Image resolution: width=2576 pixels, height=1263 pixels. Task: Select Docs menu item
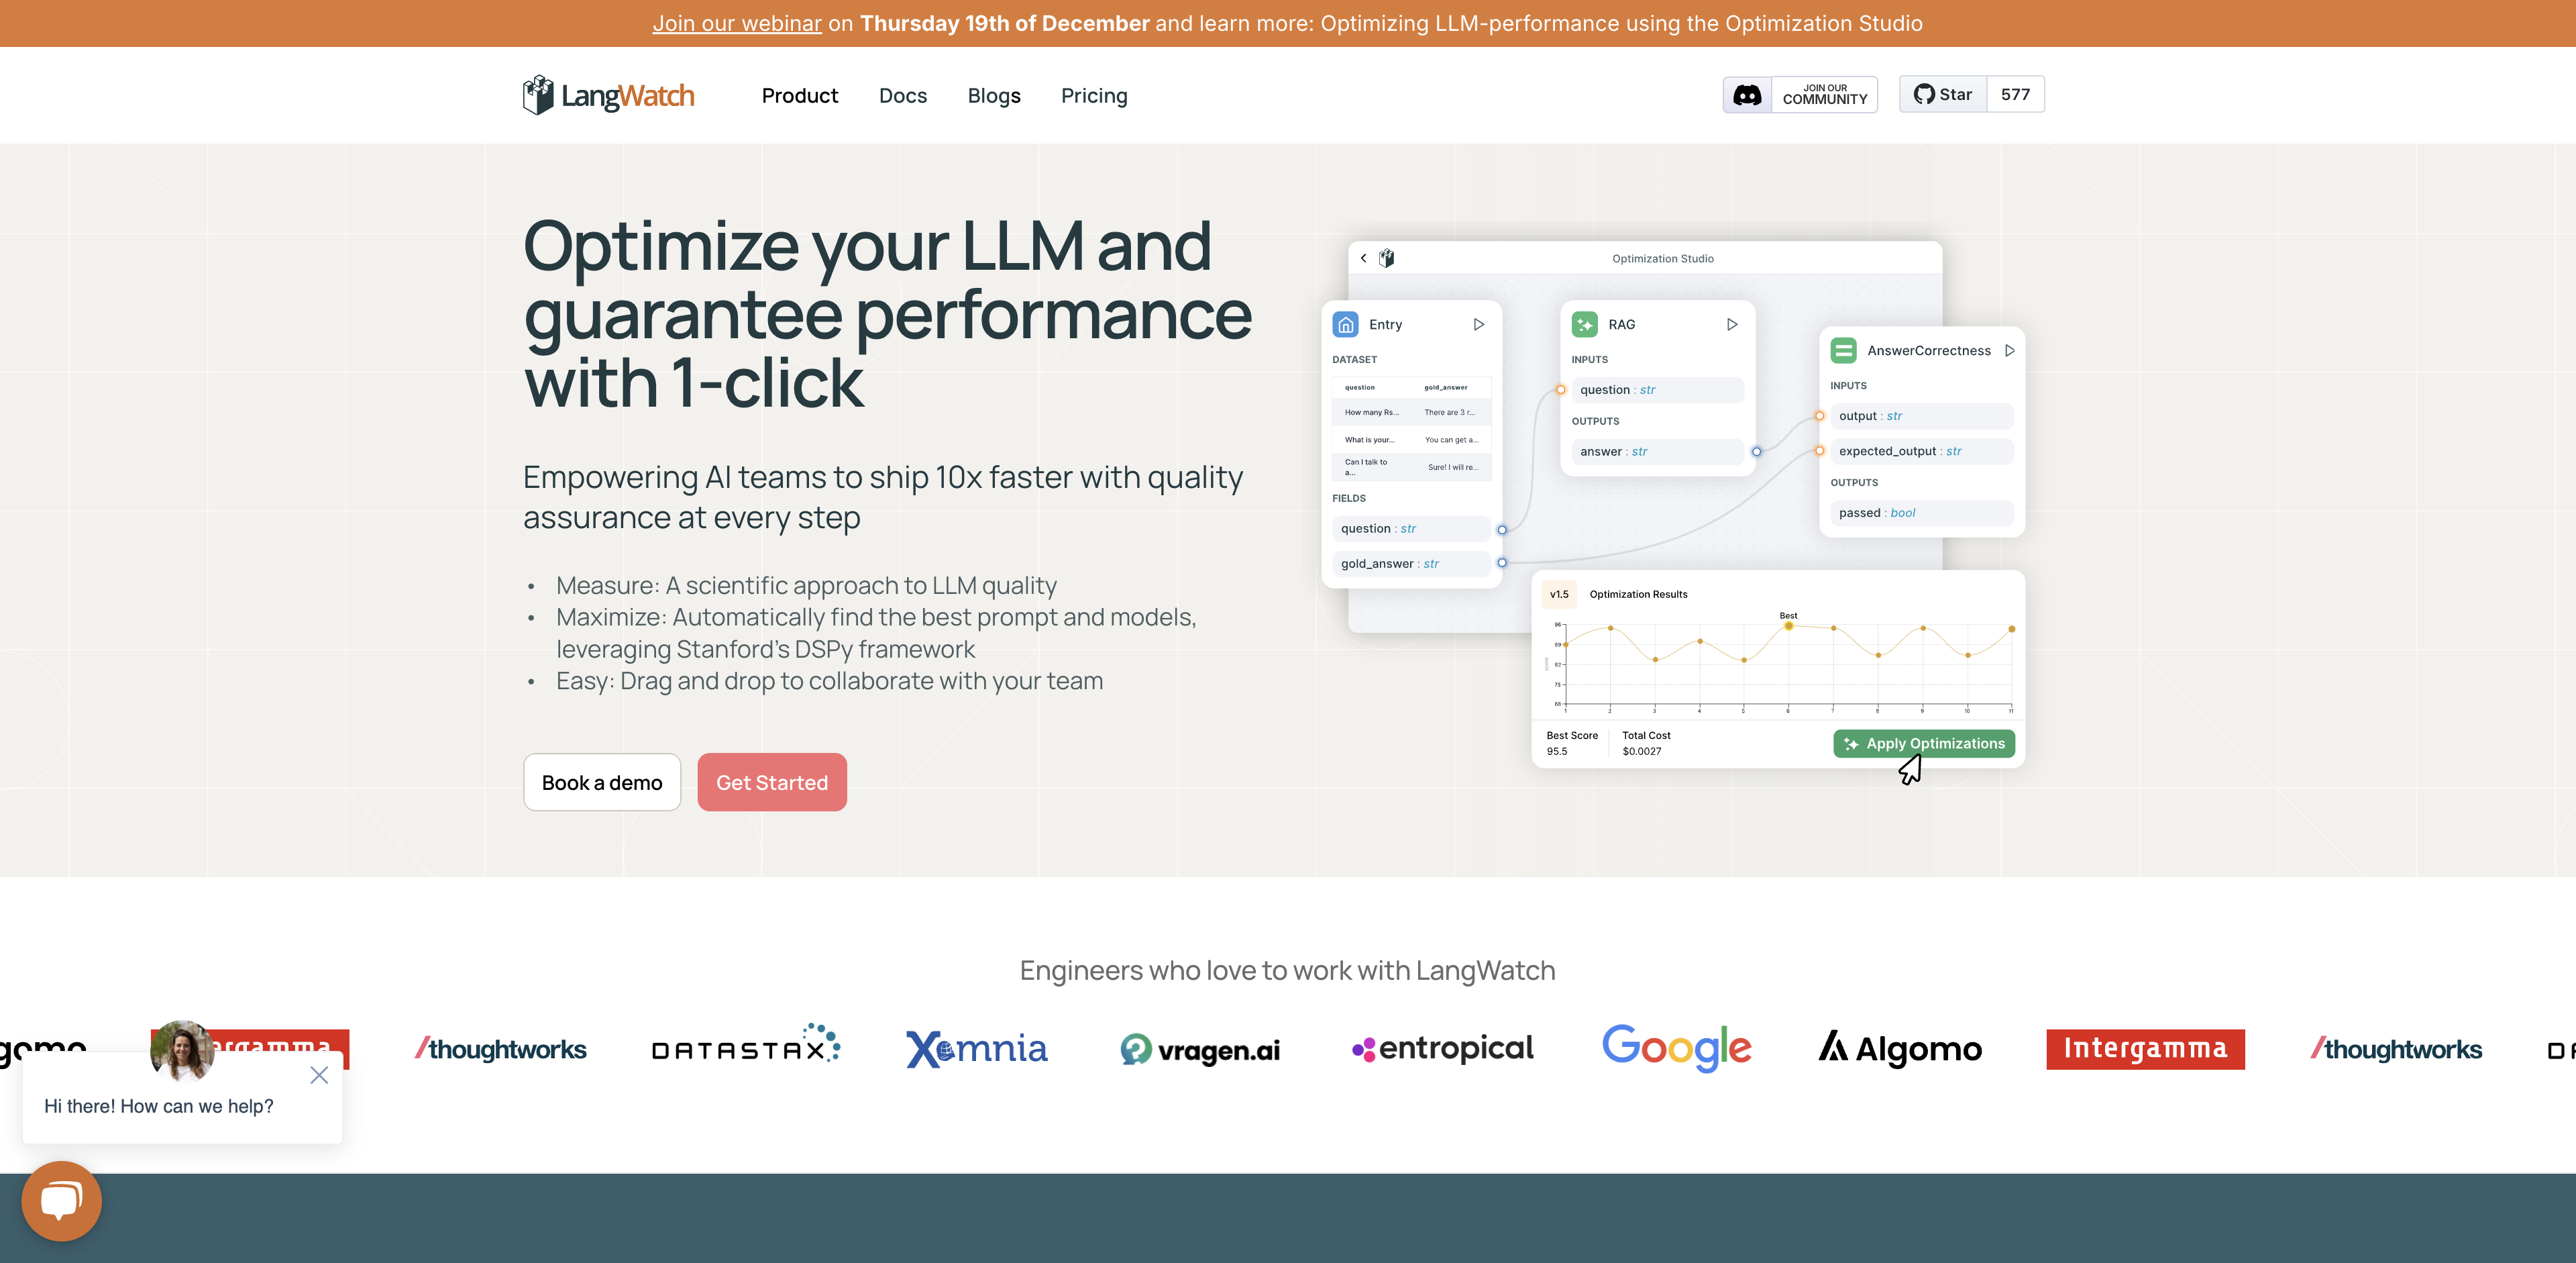tap(902, 94)
